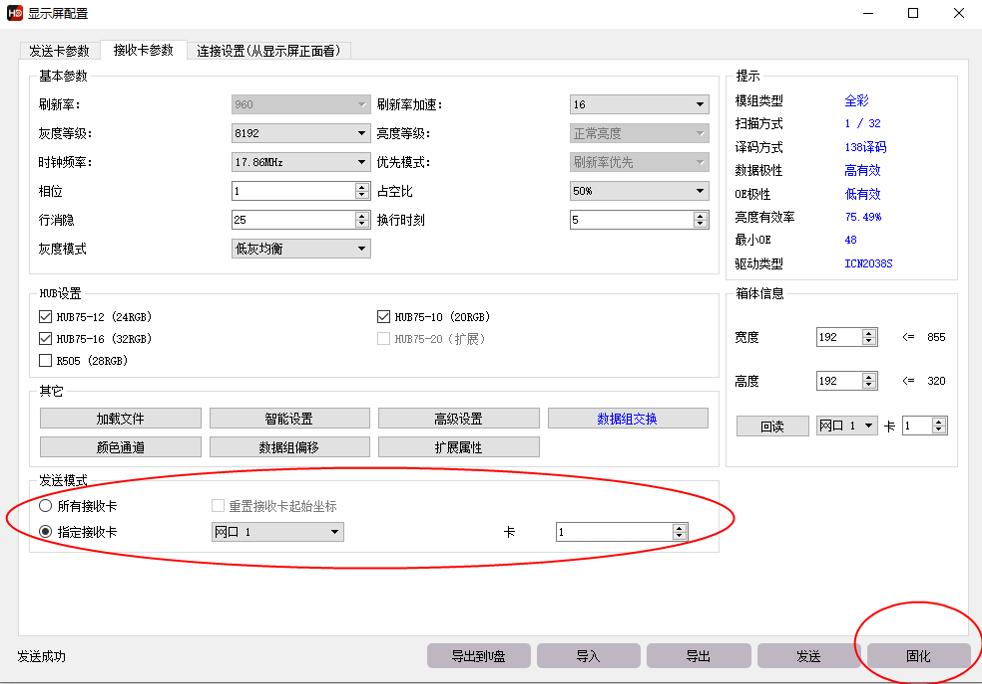This screenshot has width=982, height=684.
Task: Increase 宽度 with its up stepper arrow
Action: pos(866,333)
